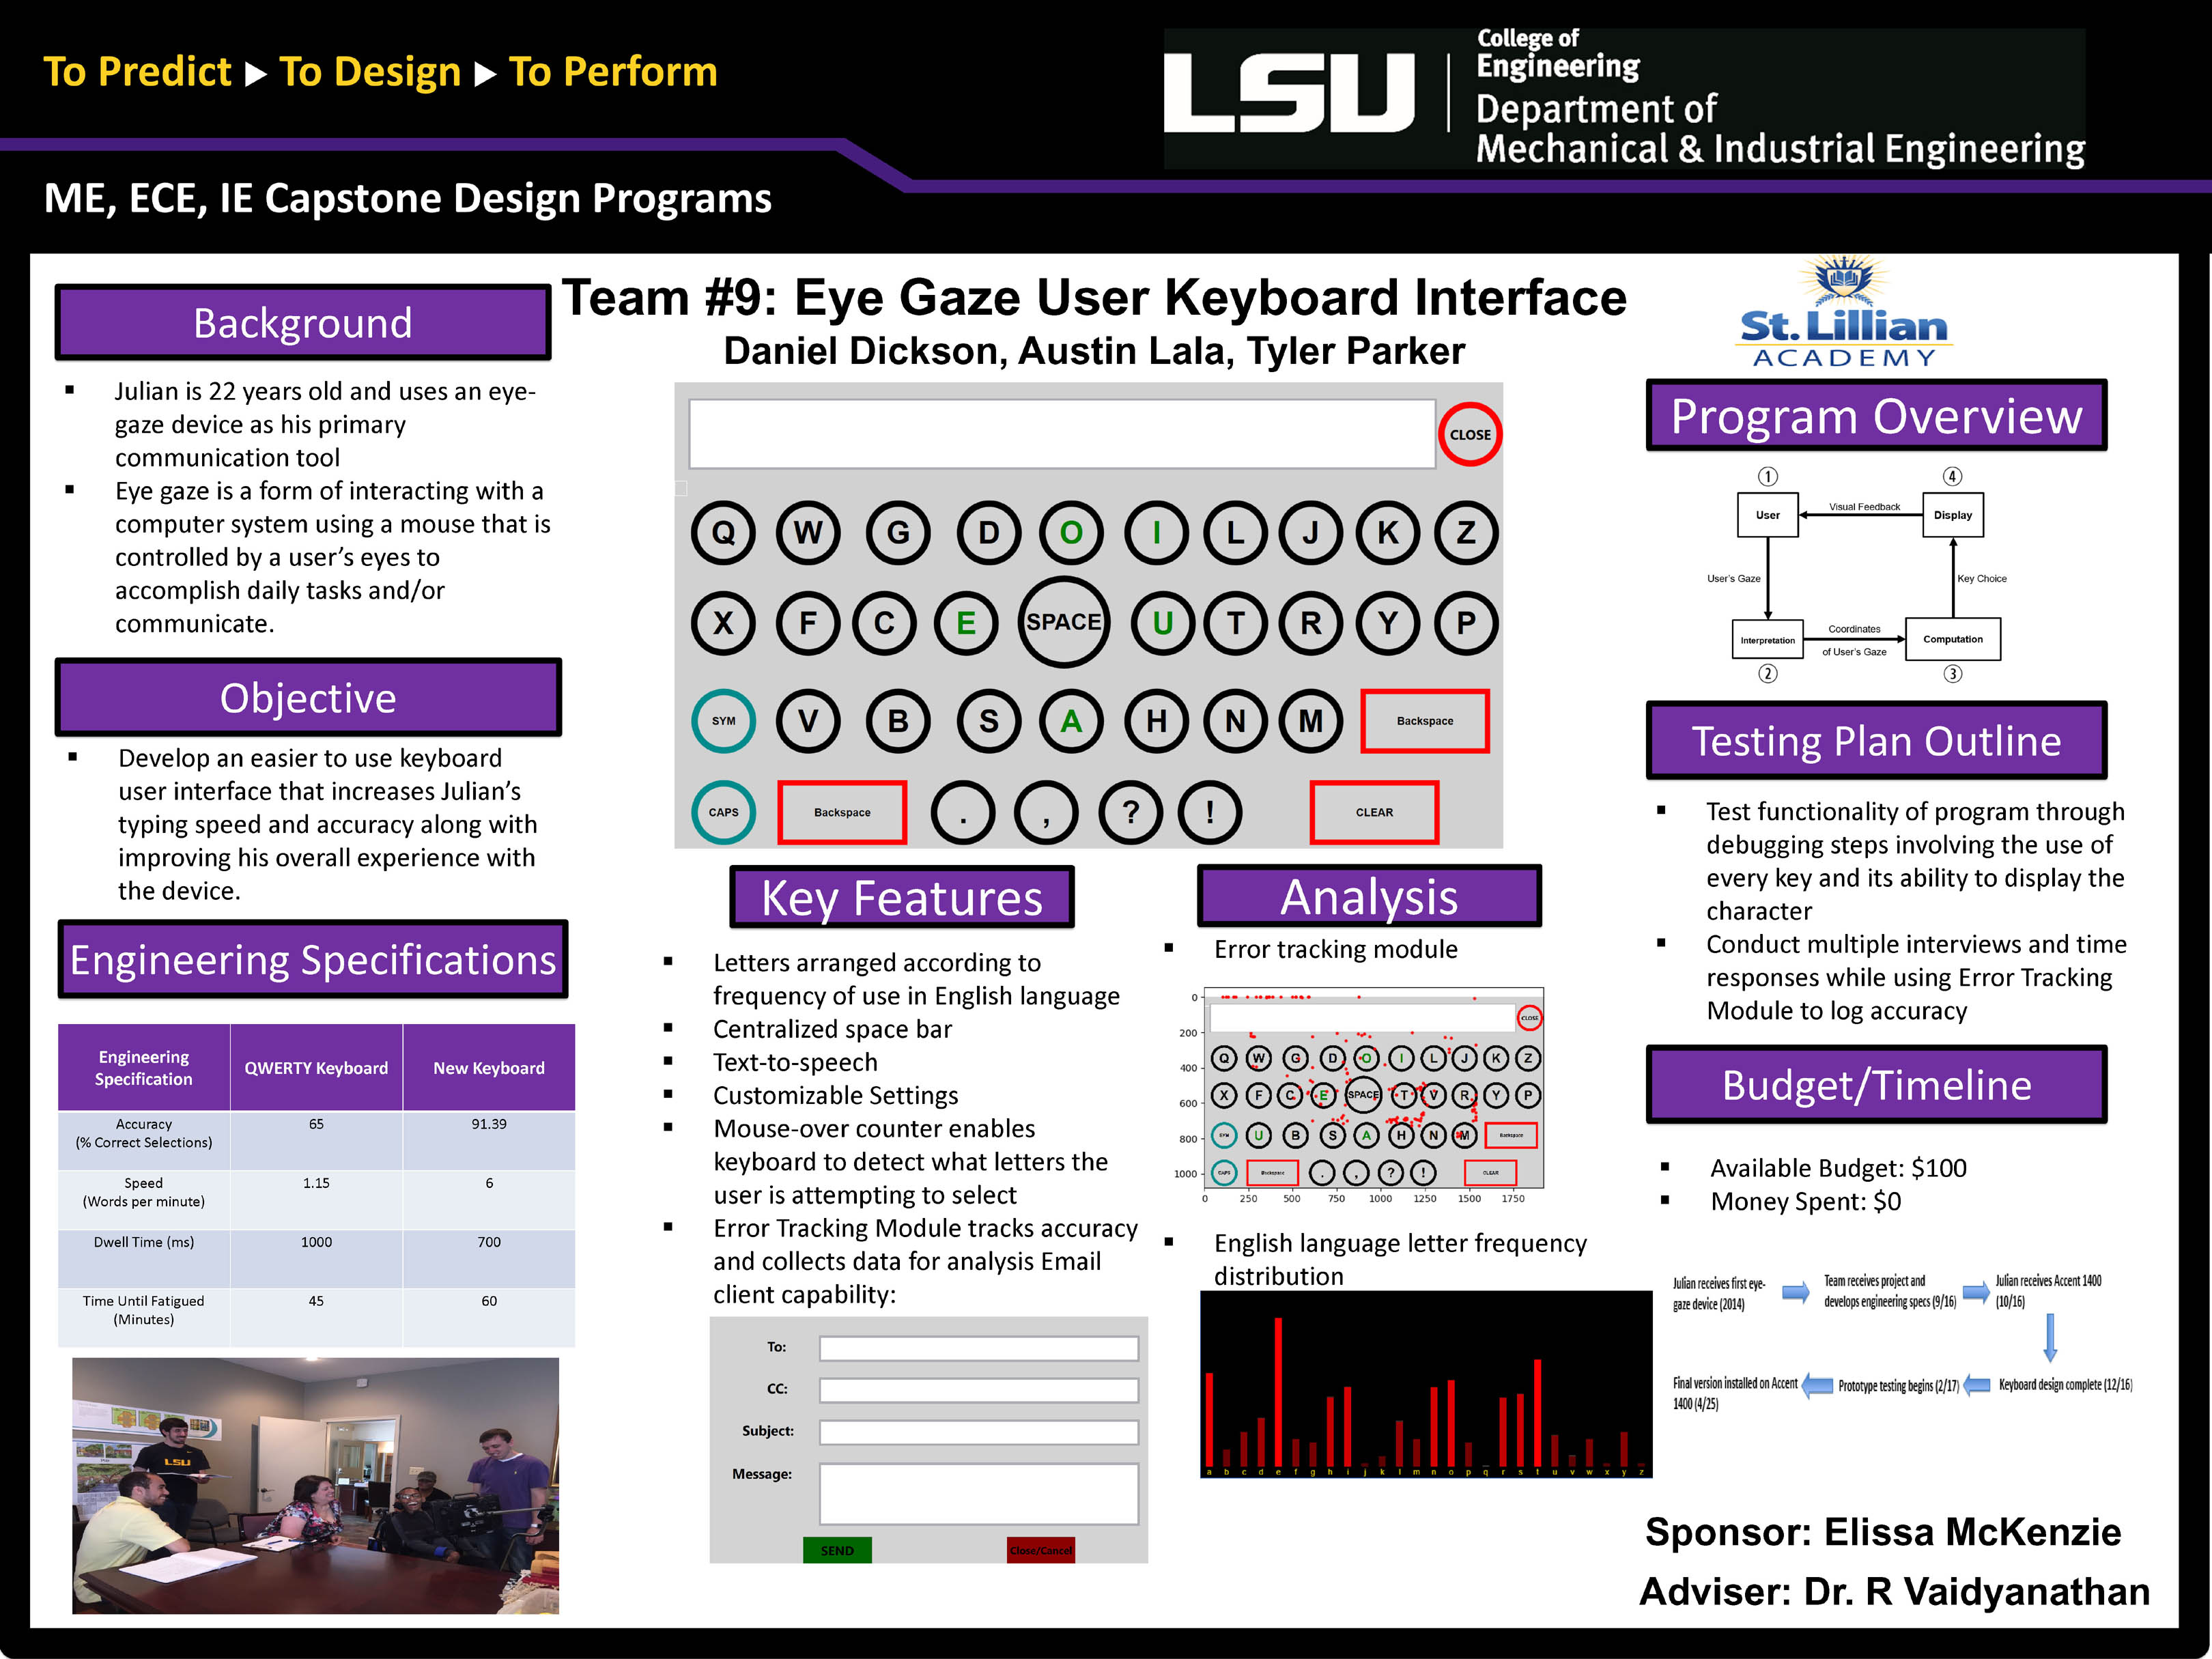Select the T key on the large keyboard
Viewport: 2212px width, 1659px height.
tap(1236, 623)
